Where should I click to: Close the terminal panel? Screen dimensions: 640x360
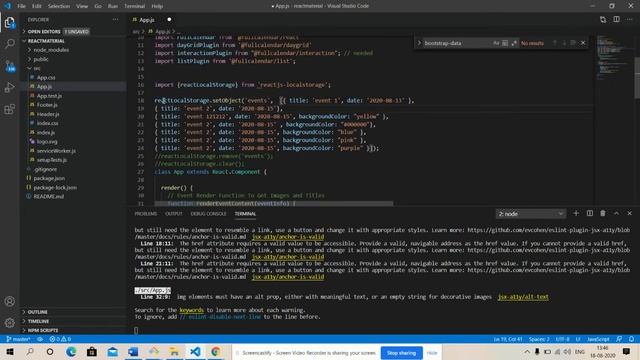pos(629,213)
